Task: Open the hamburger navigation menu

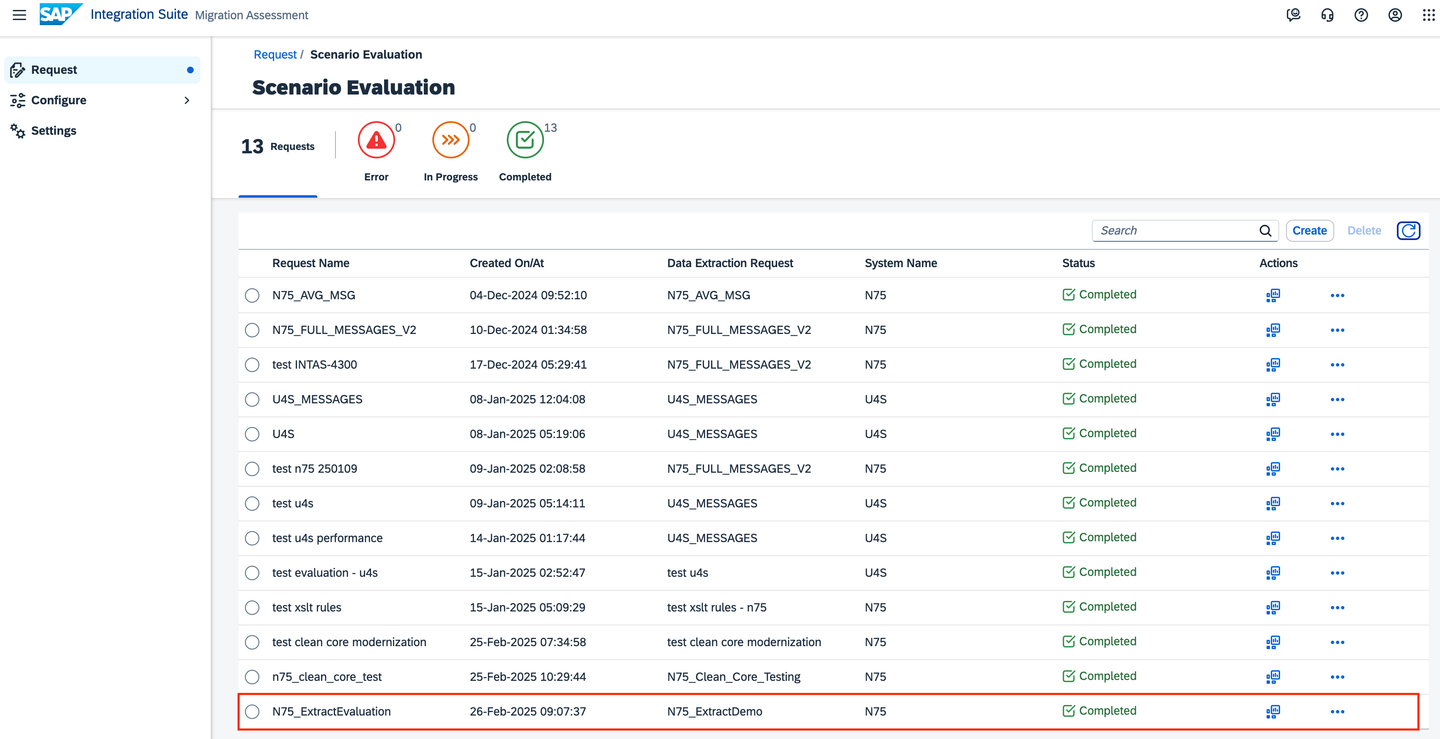Action: pos(19,15)
